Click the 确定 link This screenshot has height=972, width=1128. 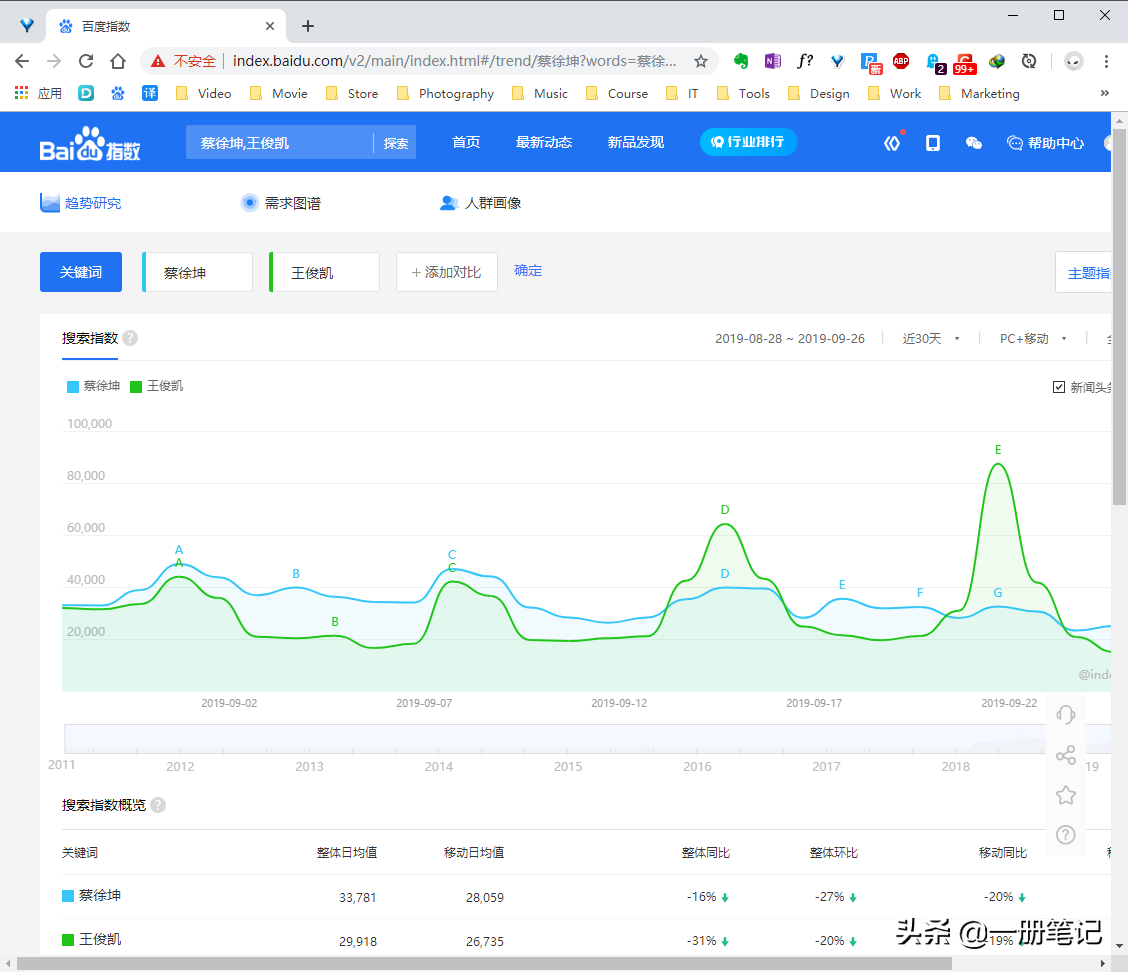528,271
